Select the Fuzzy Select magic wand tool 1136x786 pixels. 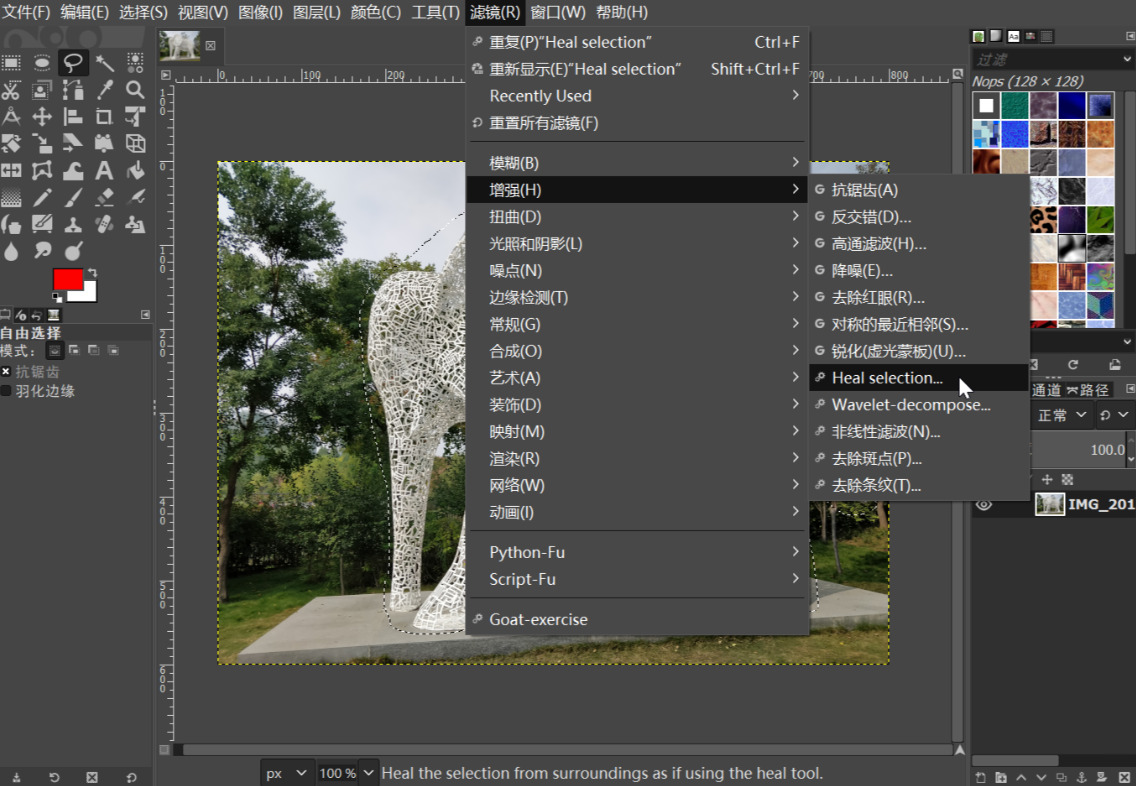click(x=104, y=63)
